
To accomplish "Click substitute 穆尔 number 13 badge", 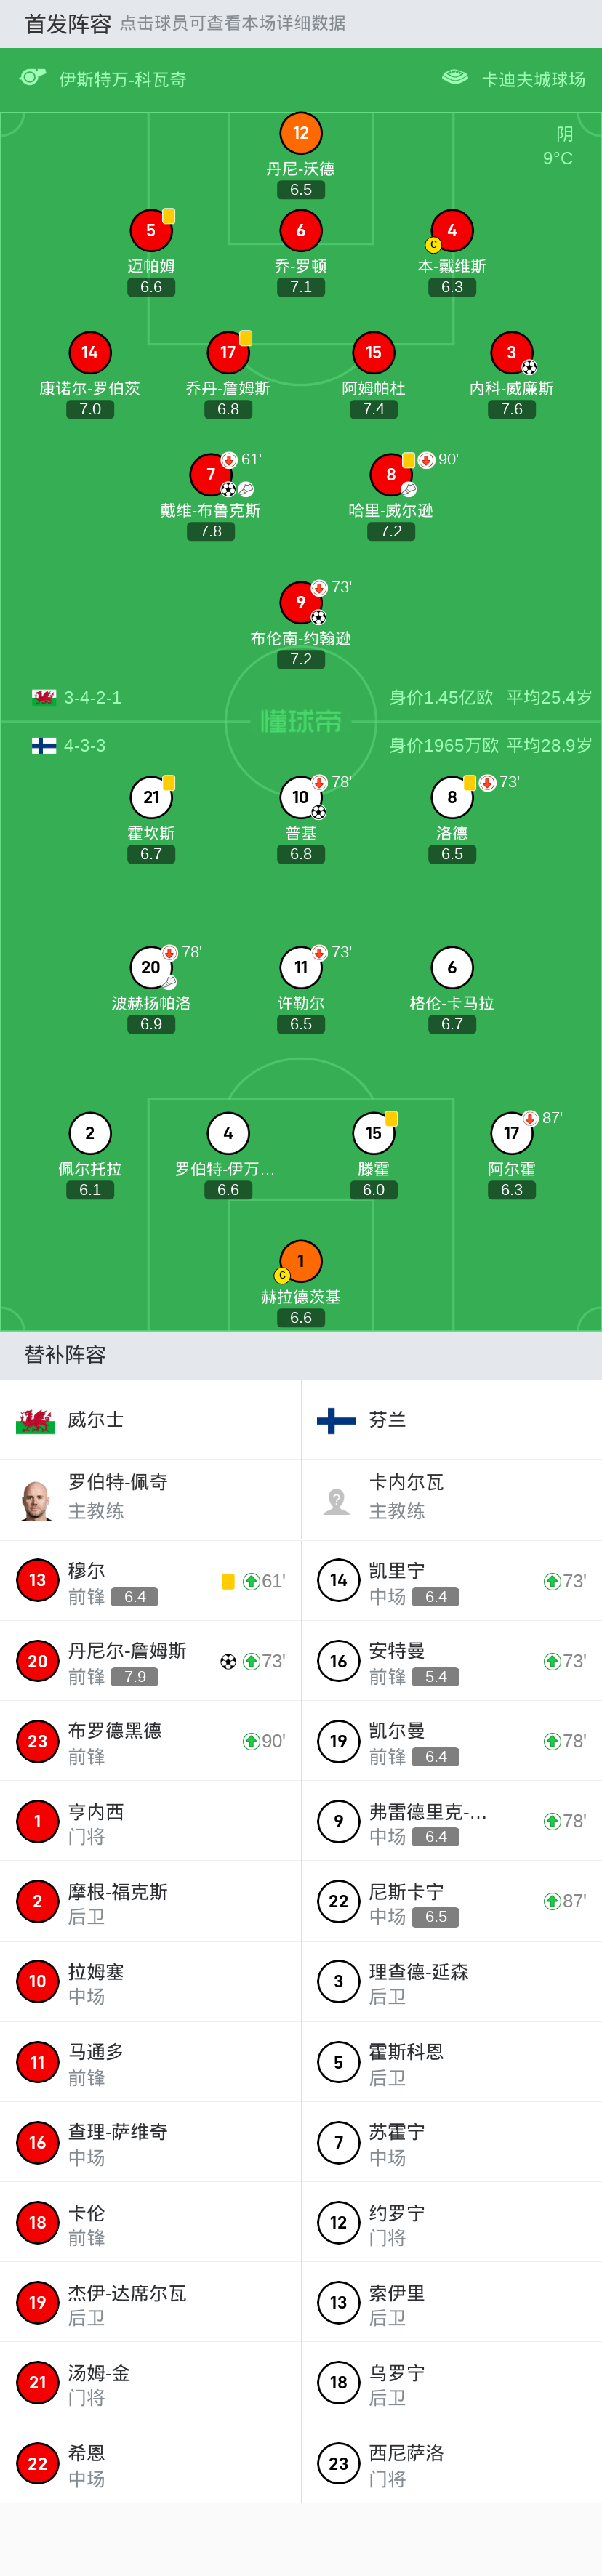I will point(37,1580).
